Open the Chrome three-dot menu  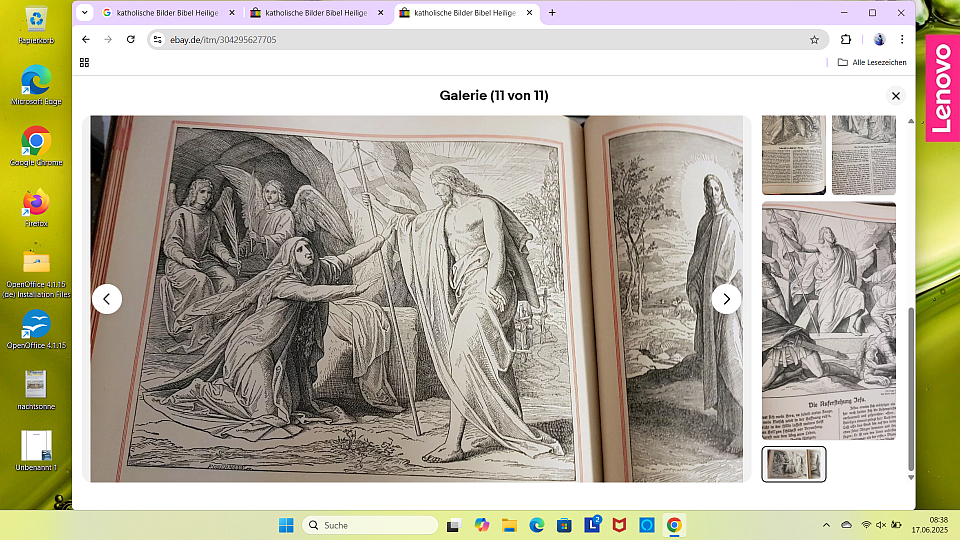902,39
